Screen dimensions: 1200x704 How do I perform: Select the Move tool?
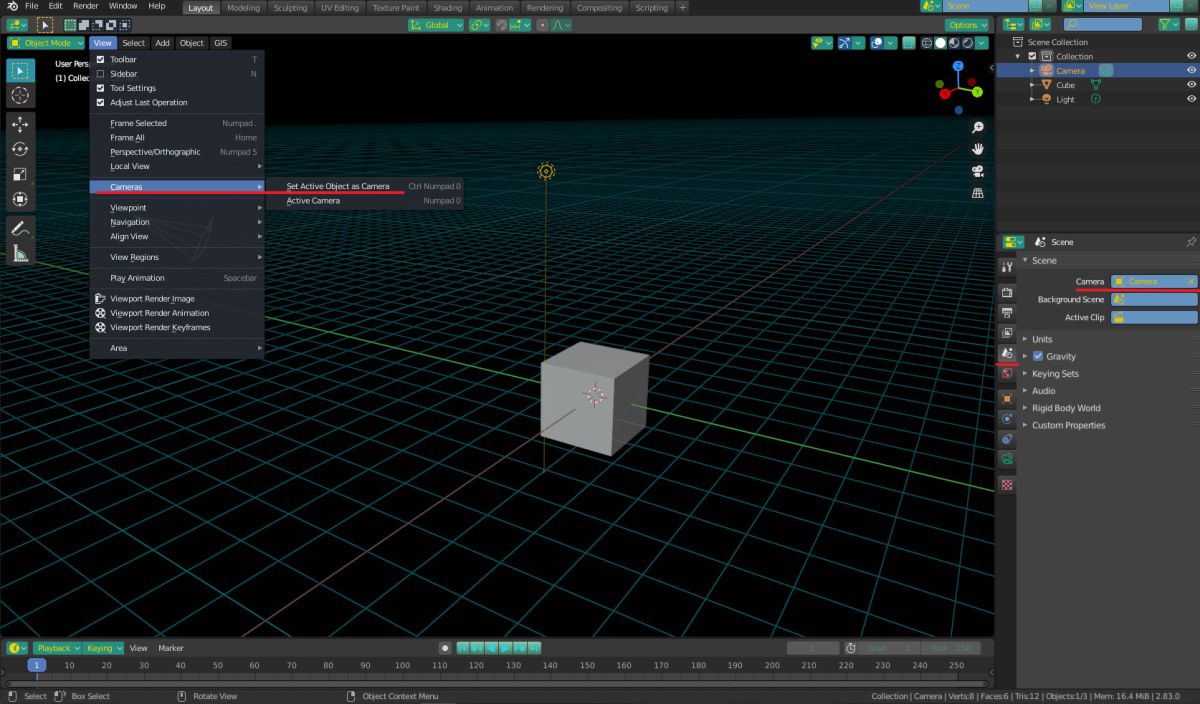point(20,124)
